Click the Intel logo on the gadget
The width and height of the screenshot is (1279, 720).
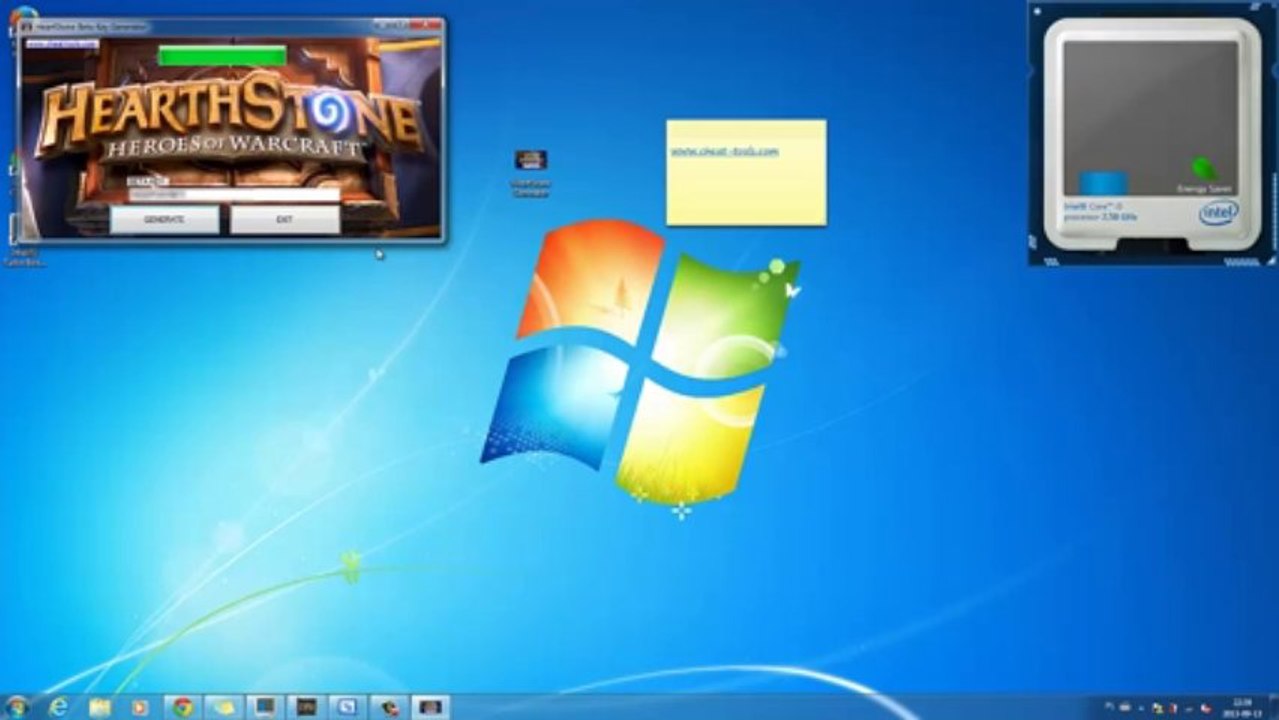coord(1219,213)
